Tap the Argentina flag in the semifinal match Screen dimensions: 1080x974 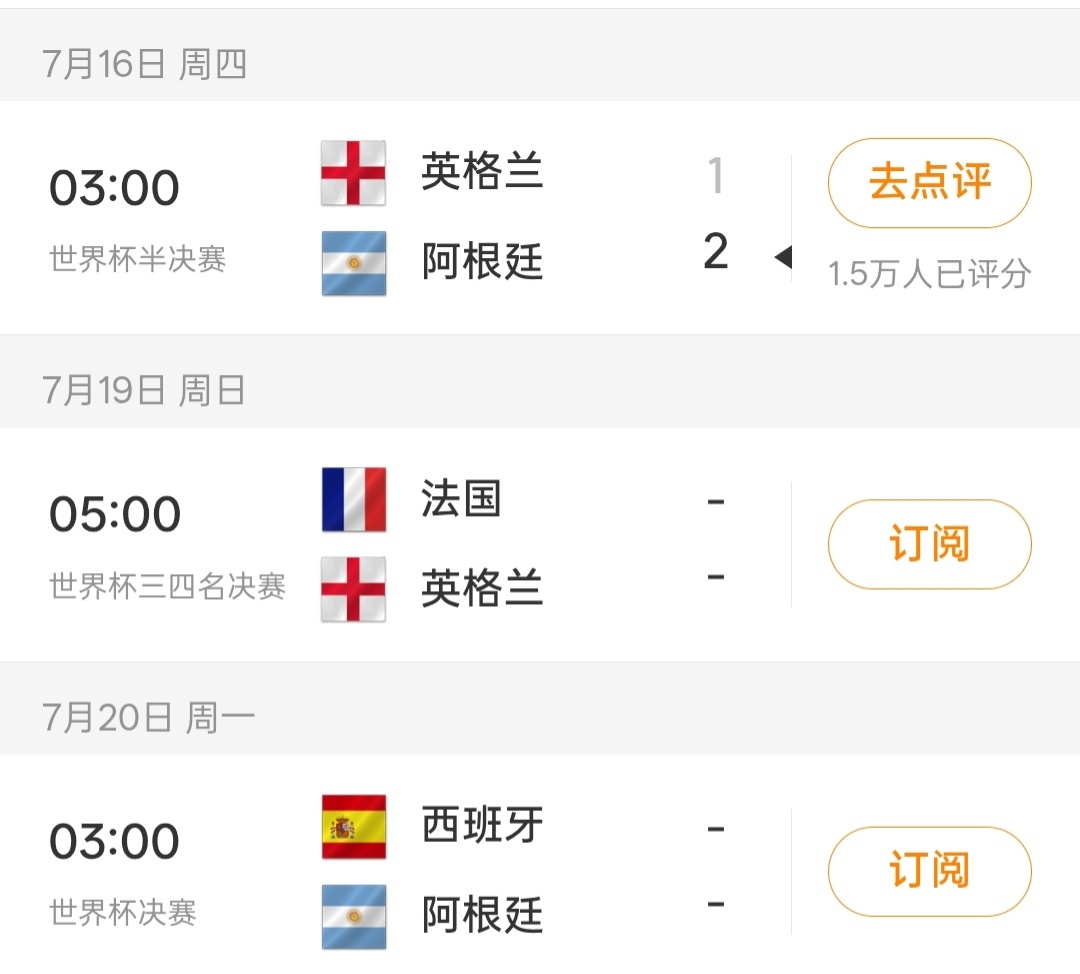point(353,263)
